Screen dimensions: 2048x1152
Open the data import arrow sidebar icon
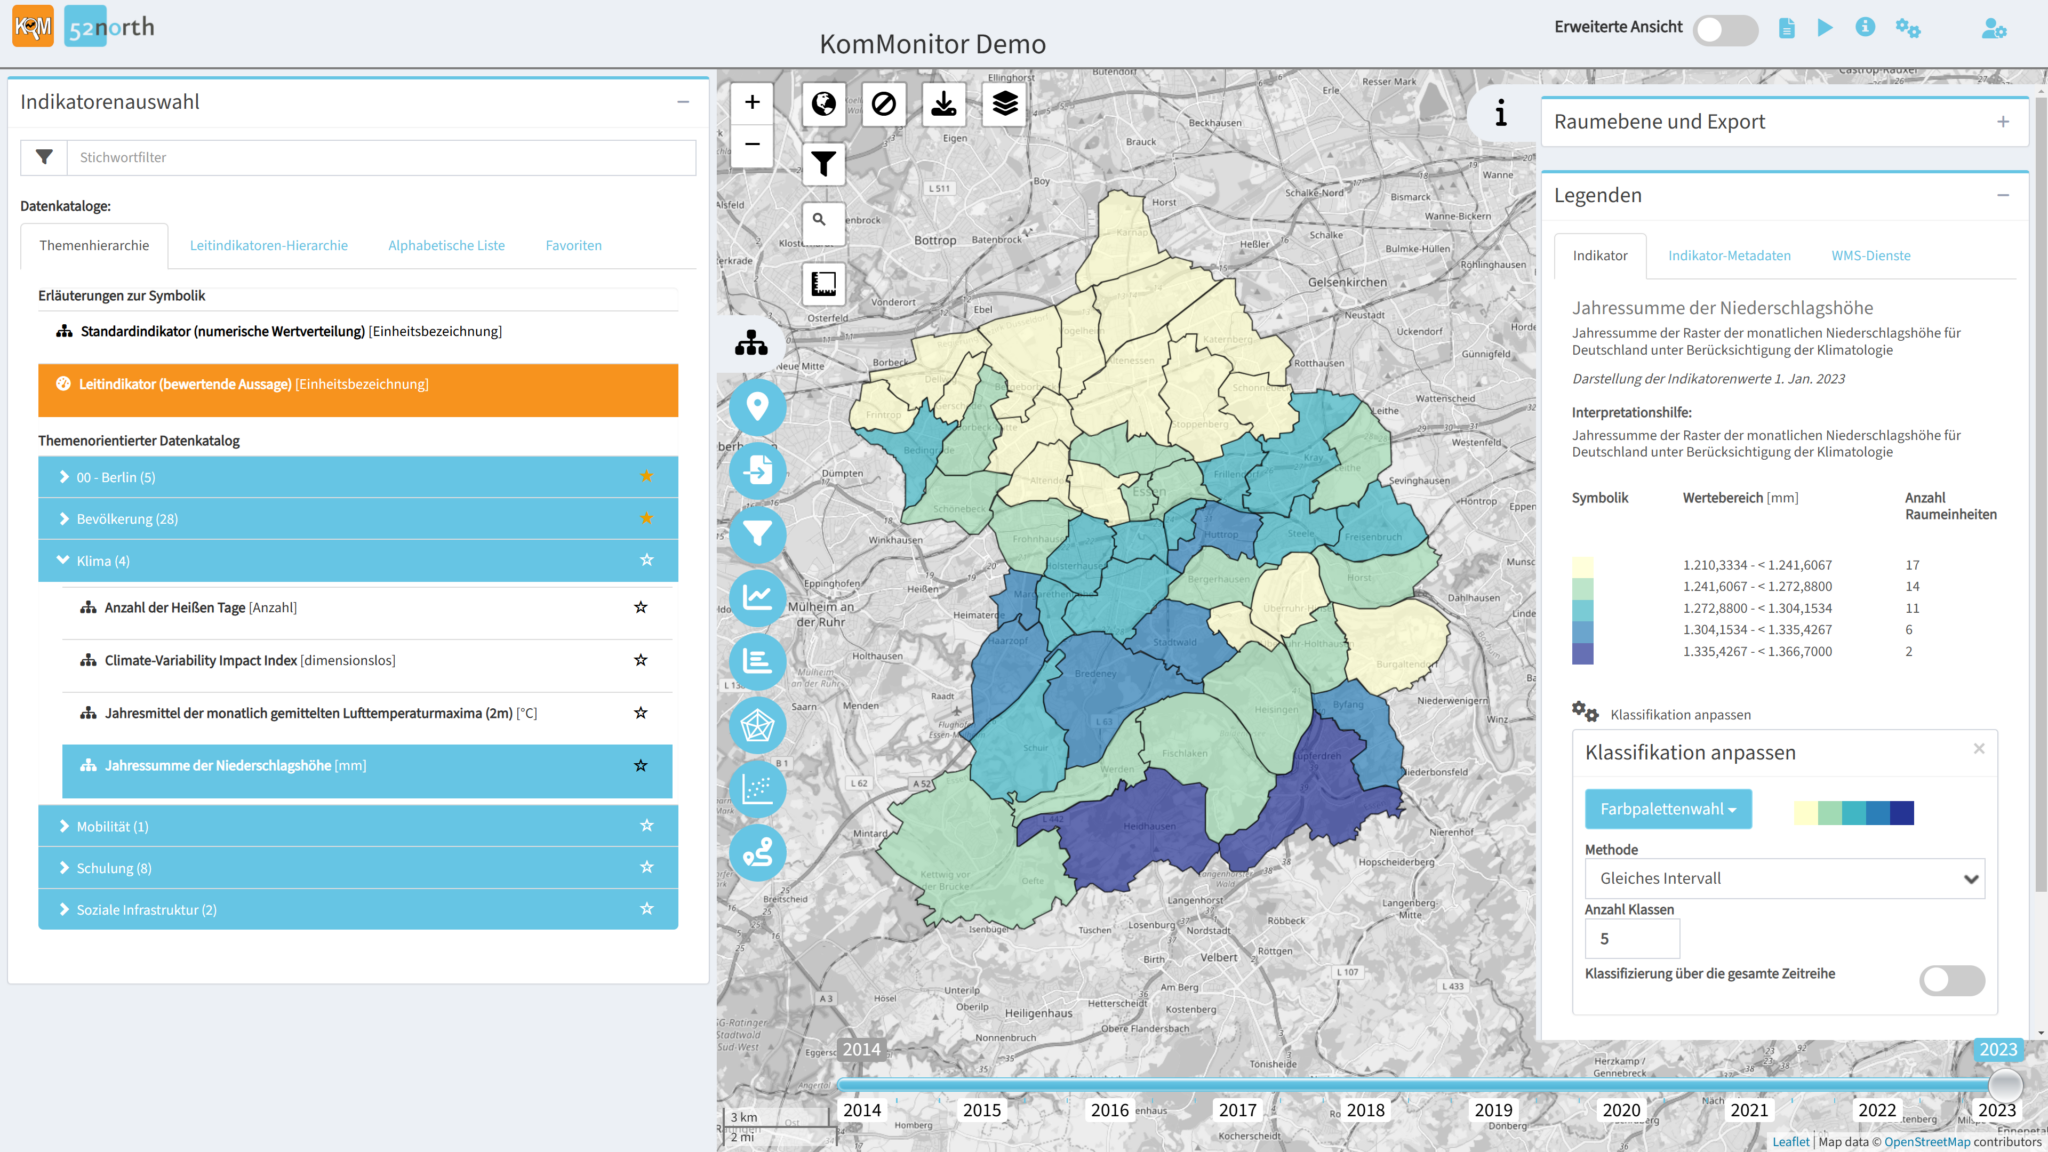coord(757,470)
